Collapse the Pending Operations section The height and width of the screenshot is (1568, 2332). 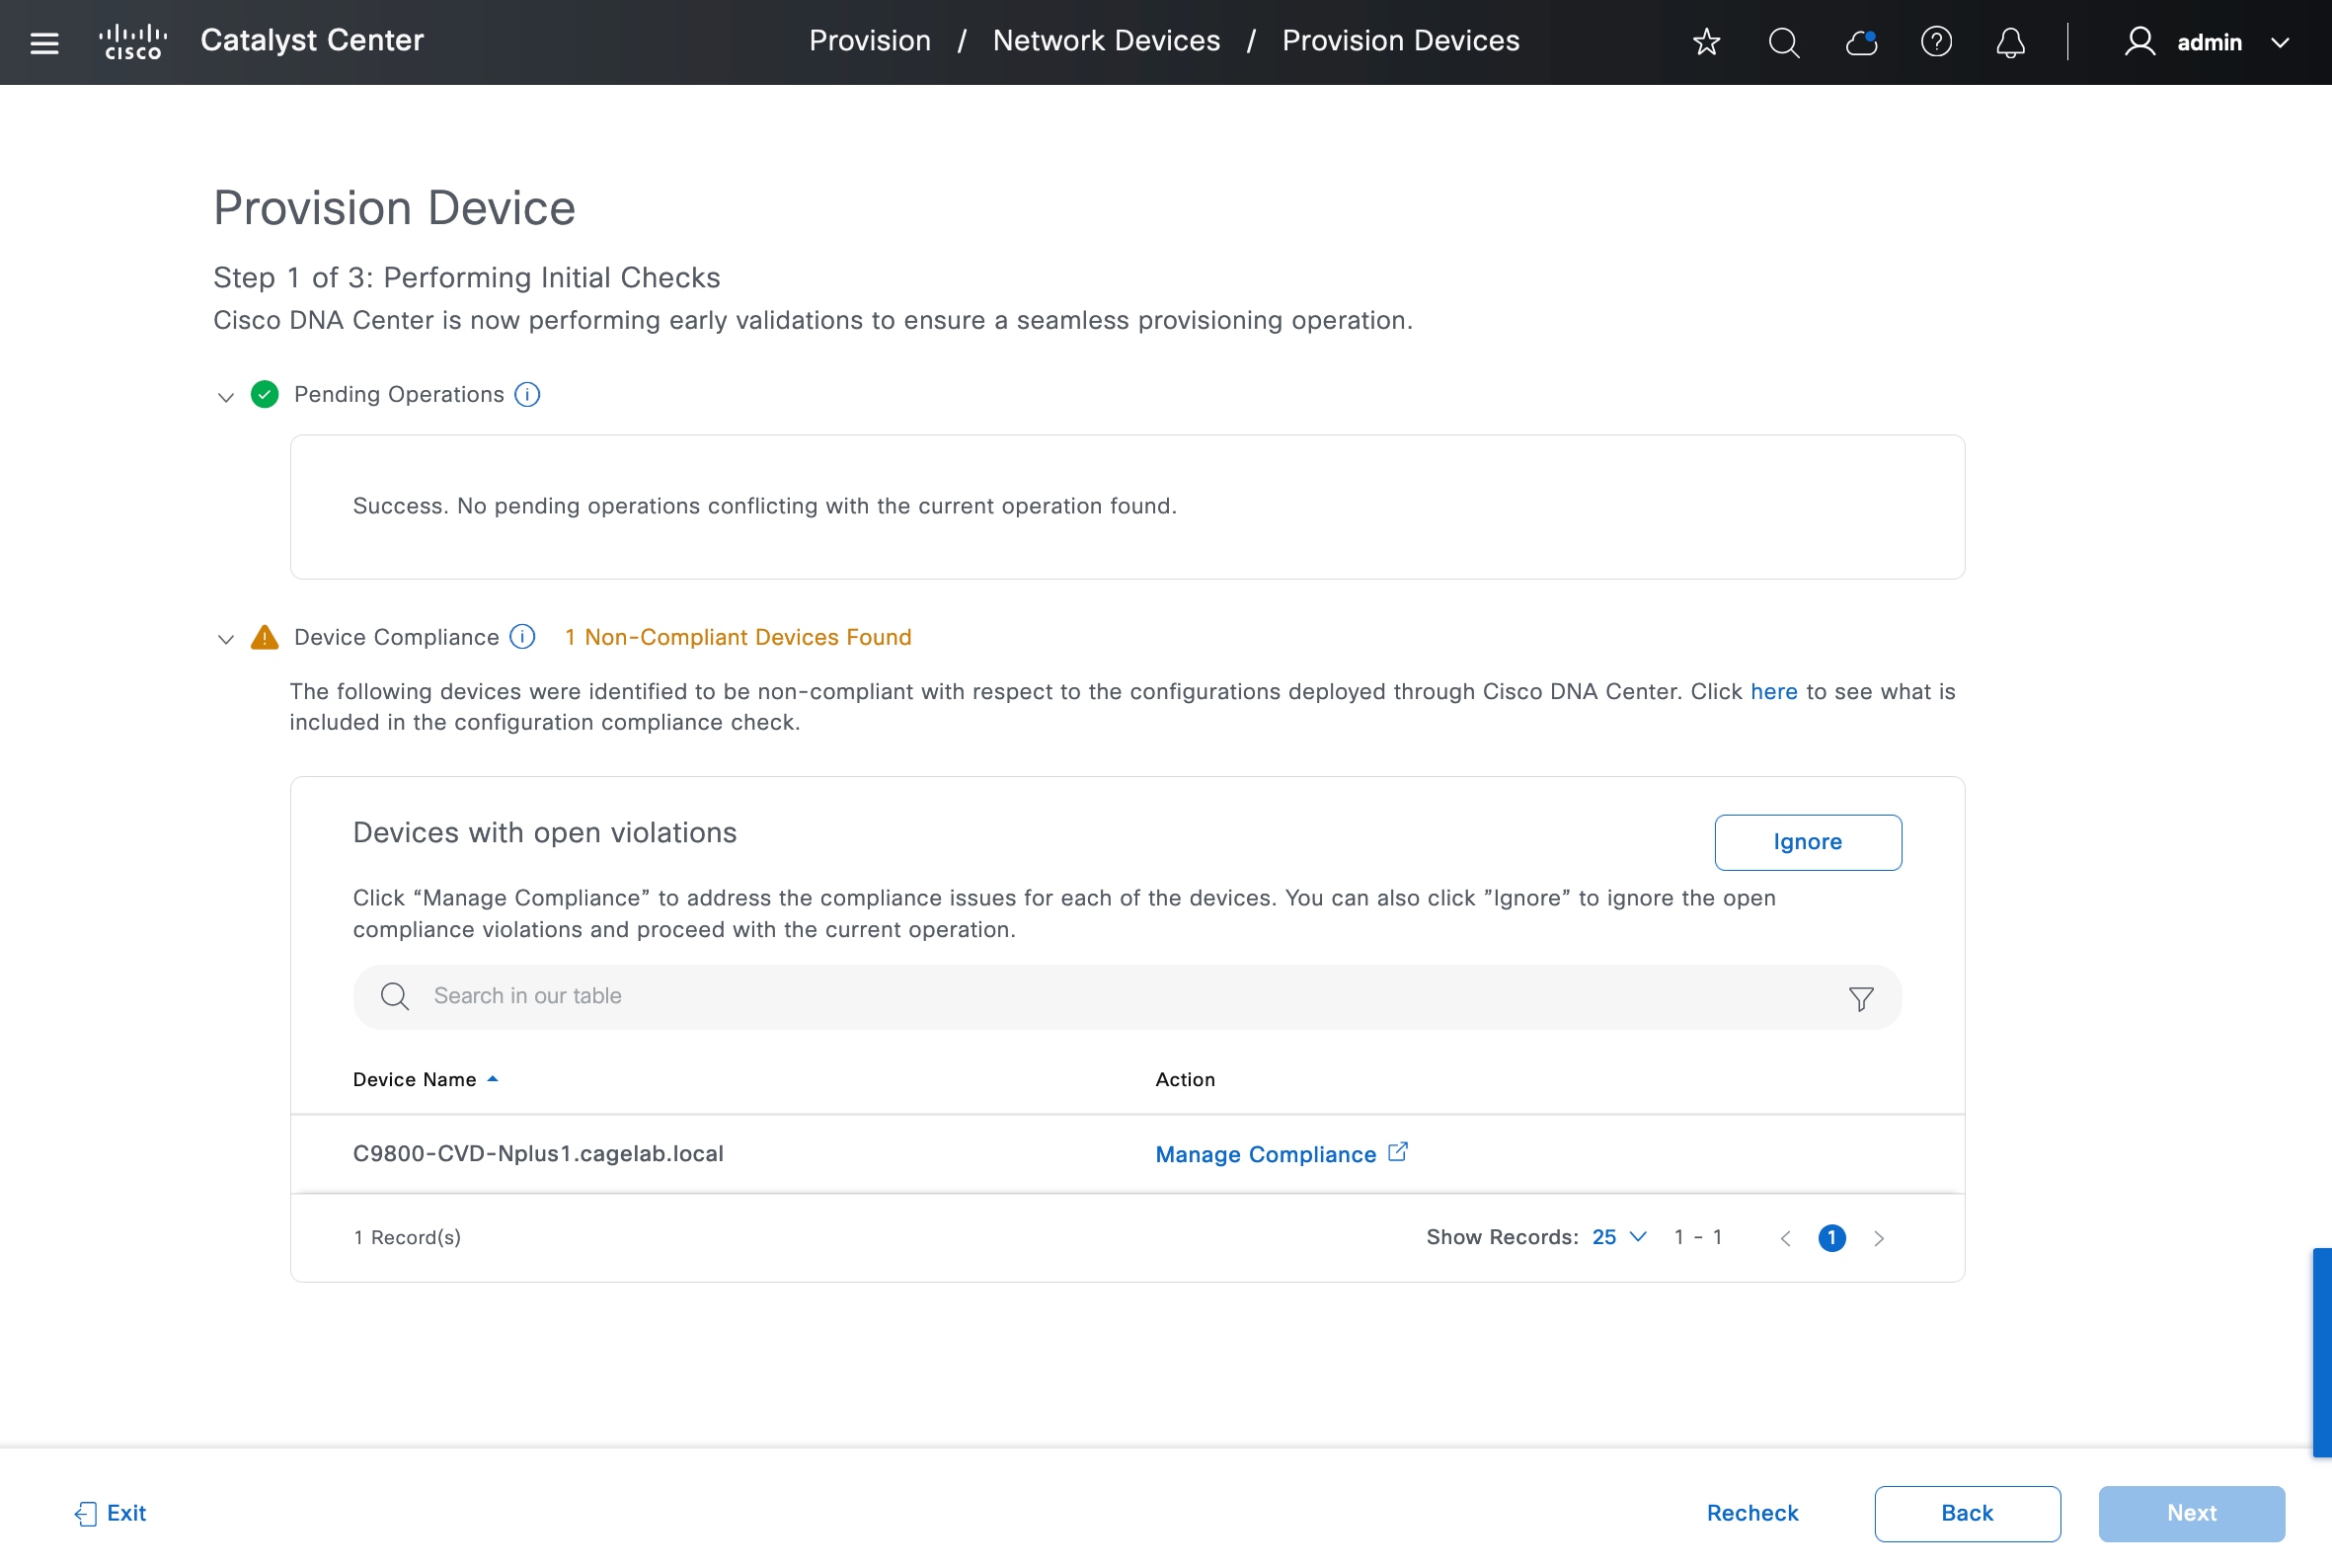click(225, 397)
